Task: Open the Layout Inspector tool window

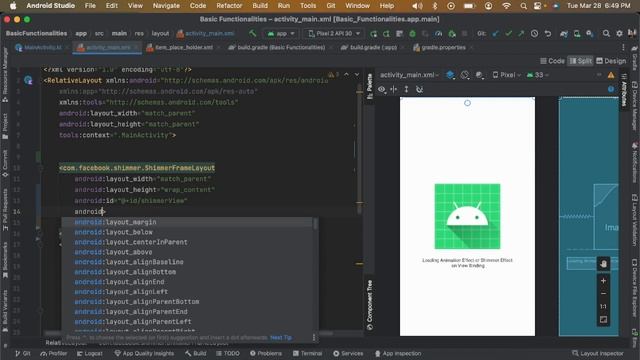Action: tap(598, 353)
